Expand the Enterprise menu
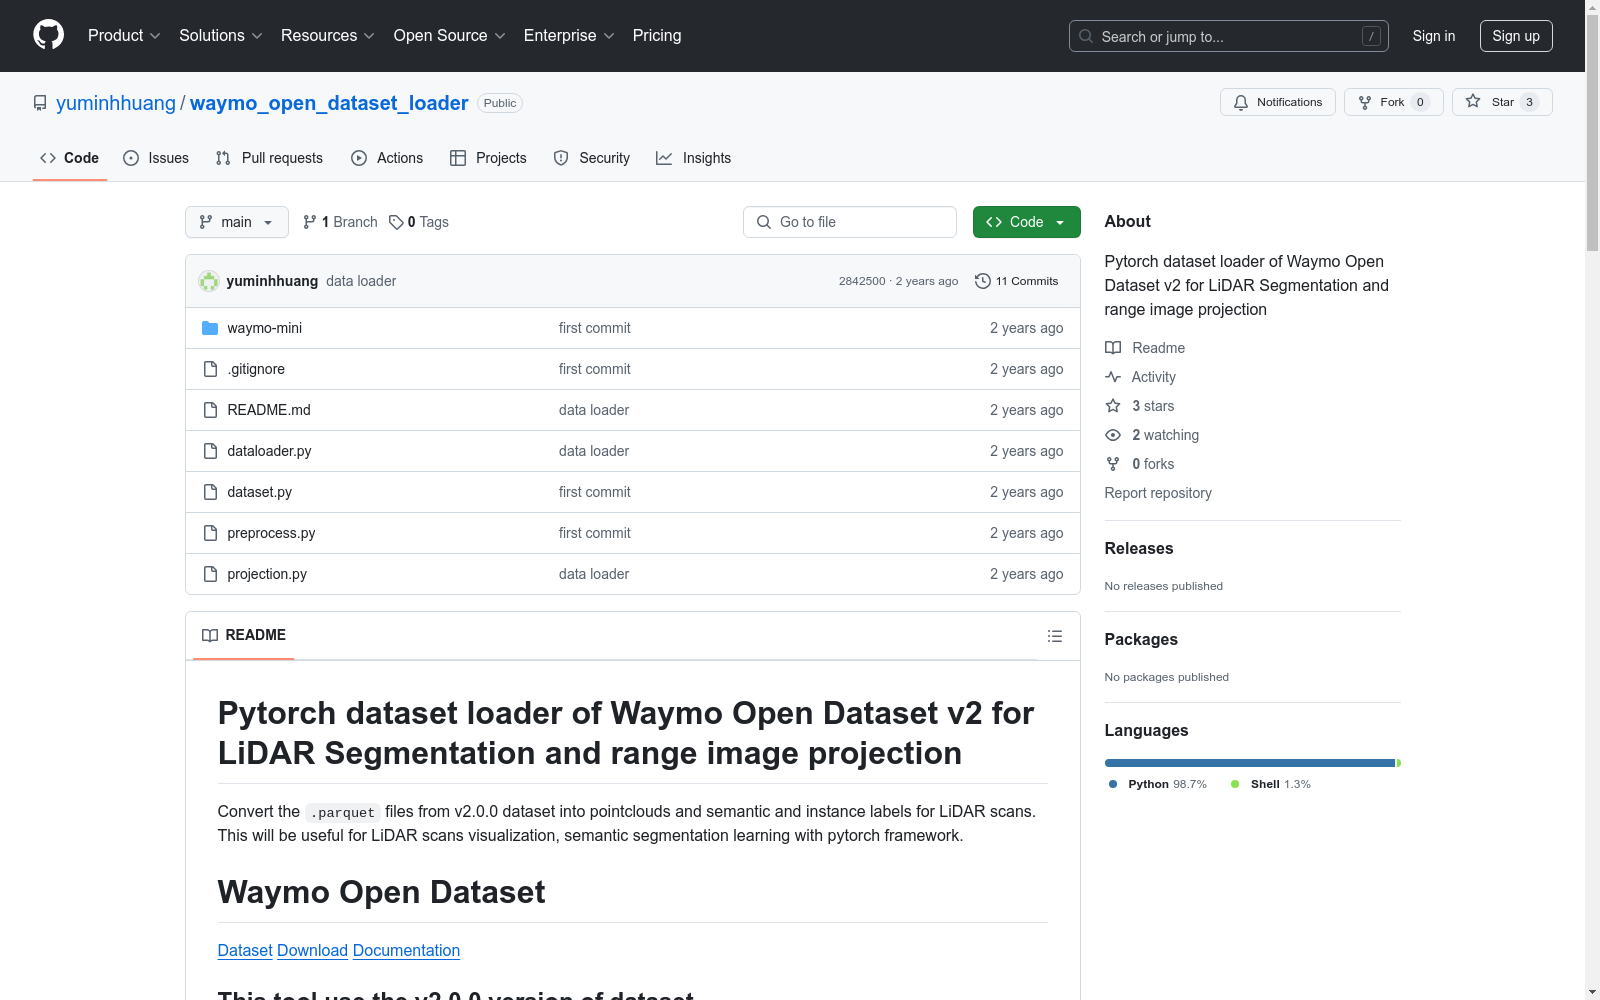 pos(569,35)
